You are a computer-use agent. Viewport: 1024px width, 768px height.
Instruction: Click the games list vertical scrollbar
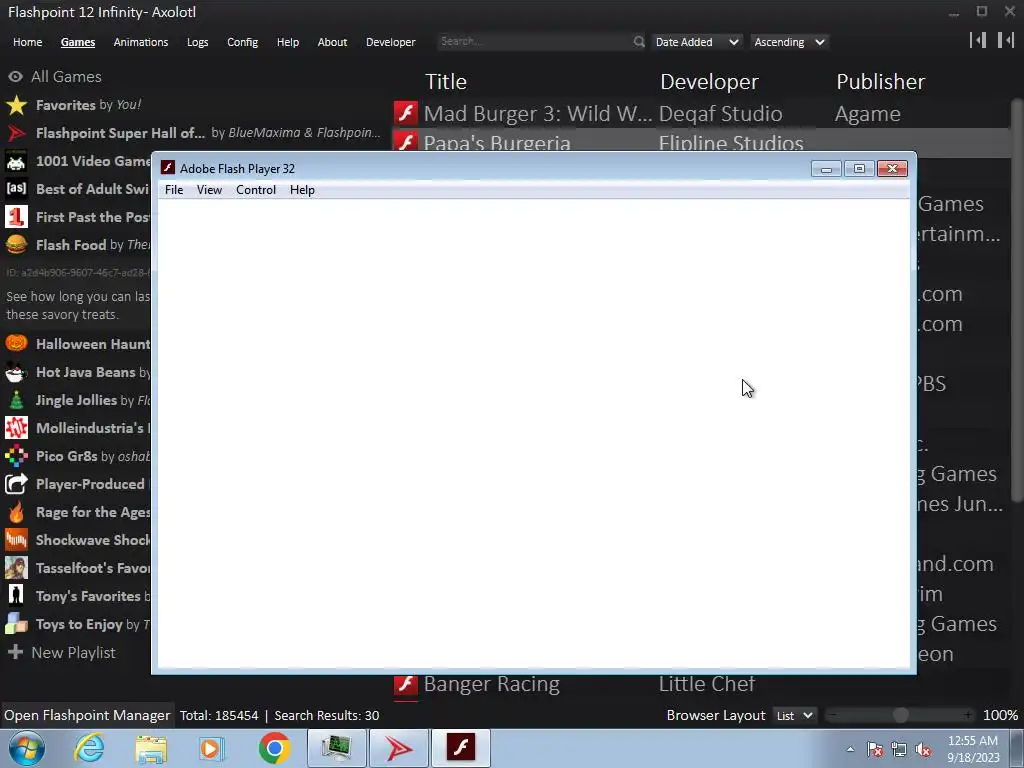point(1016,300)
